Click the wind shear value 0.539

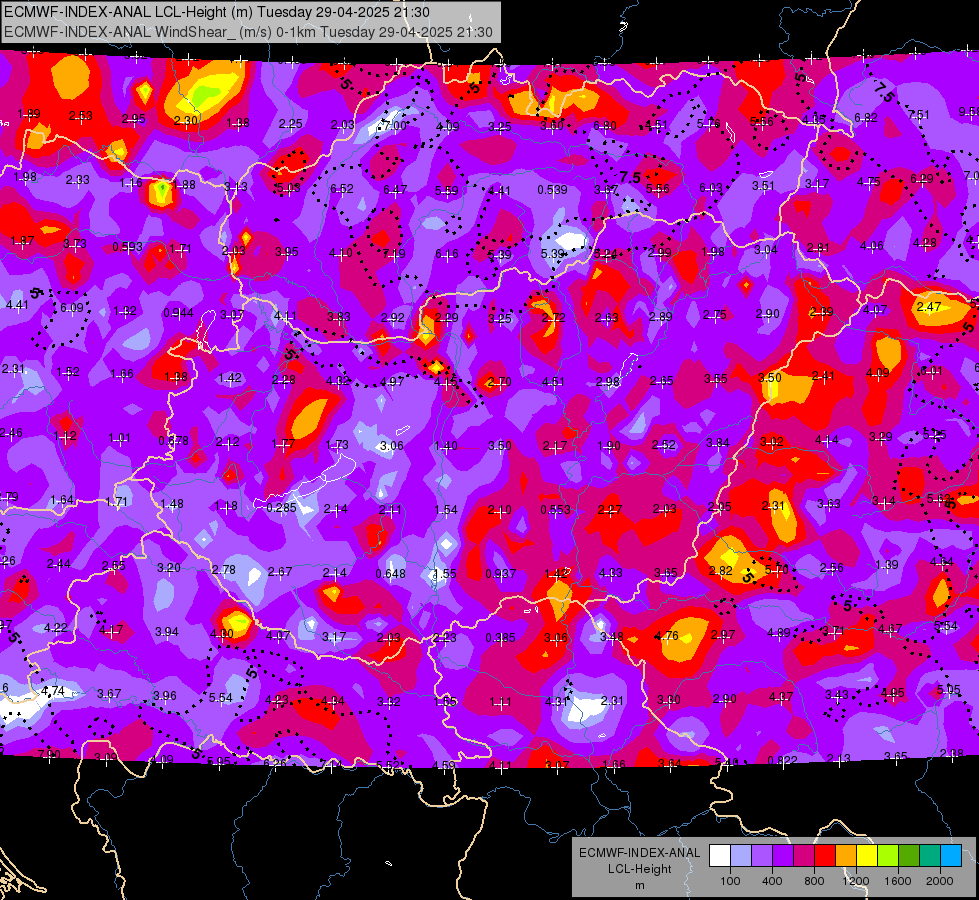(x=553, y=189)
